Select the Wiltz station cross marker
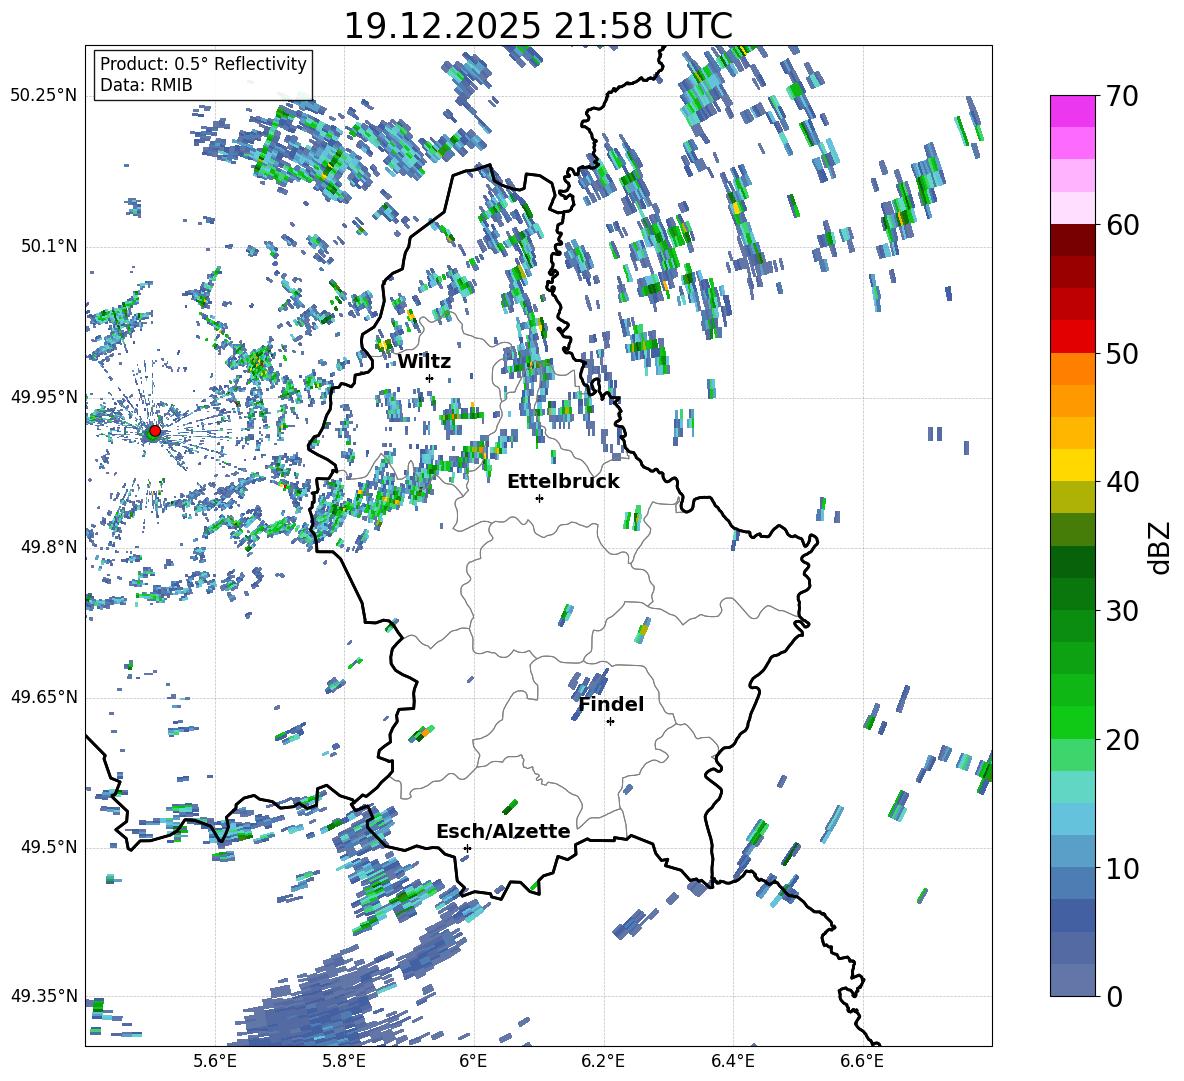The image size is (1184, 1081). (430, 378)
